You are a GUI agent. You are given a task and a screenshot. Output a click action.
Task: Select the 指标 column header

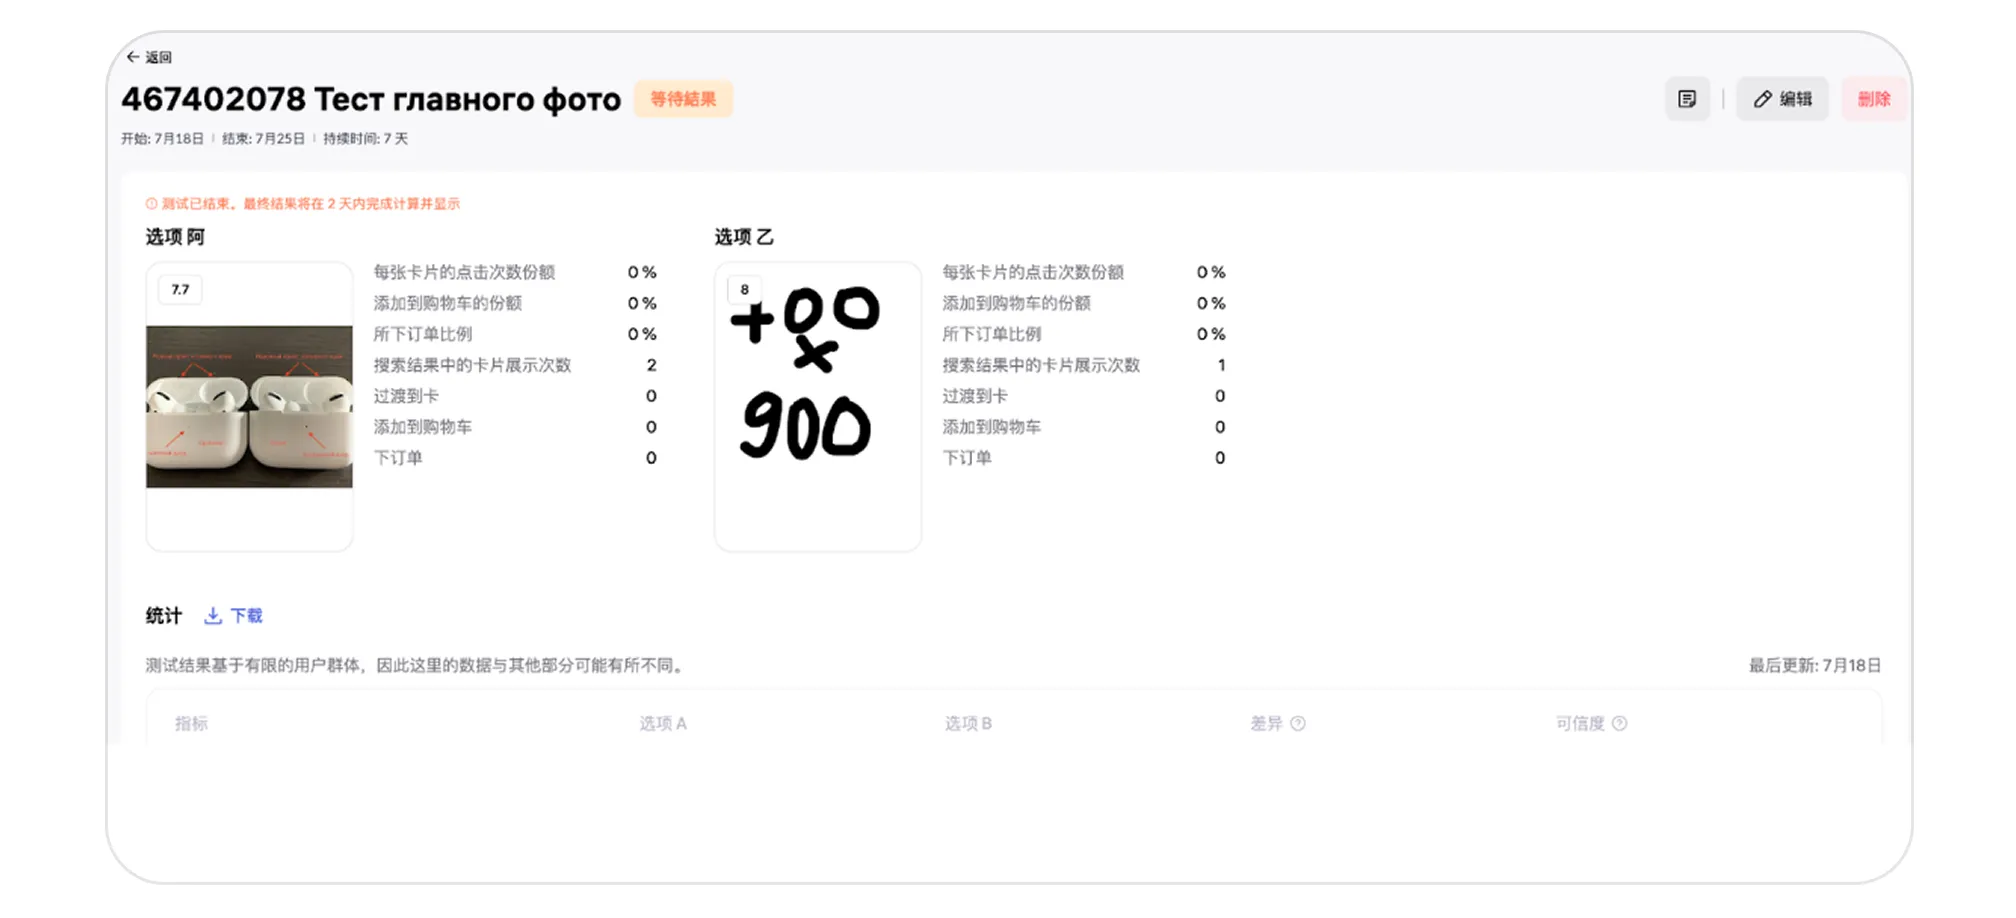point(191,723)
